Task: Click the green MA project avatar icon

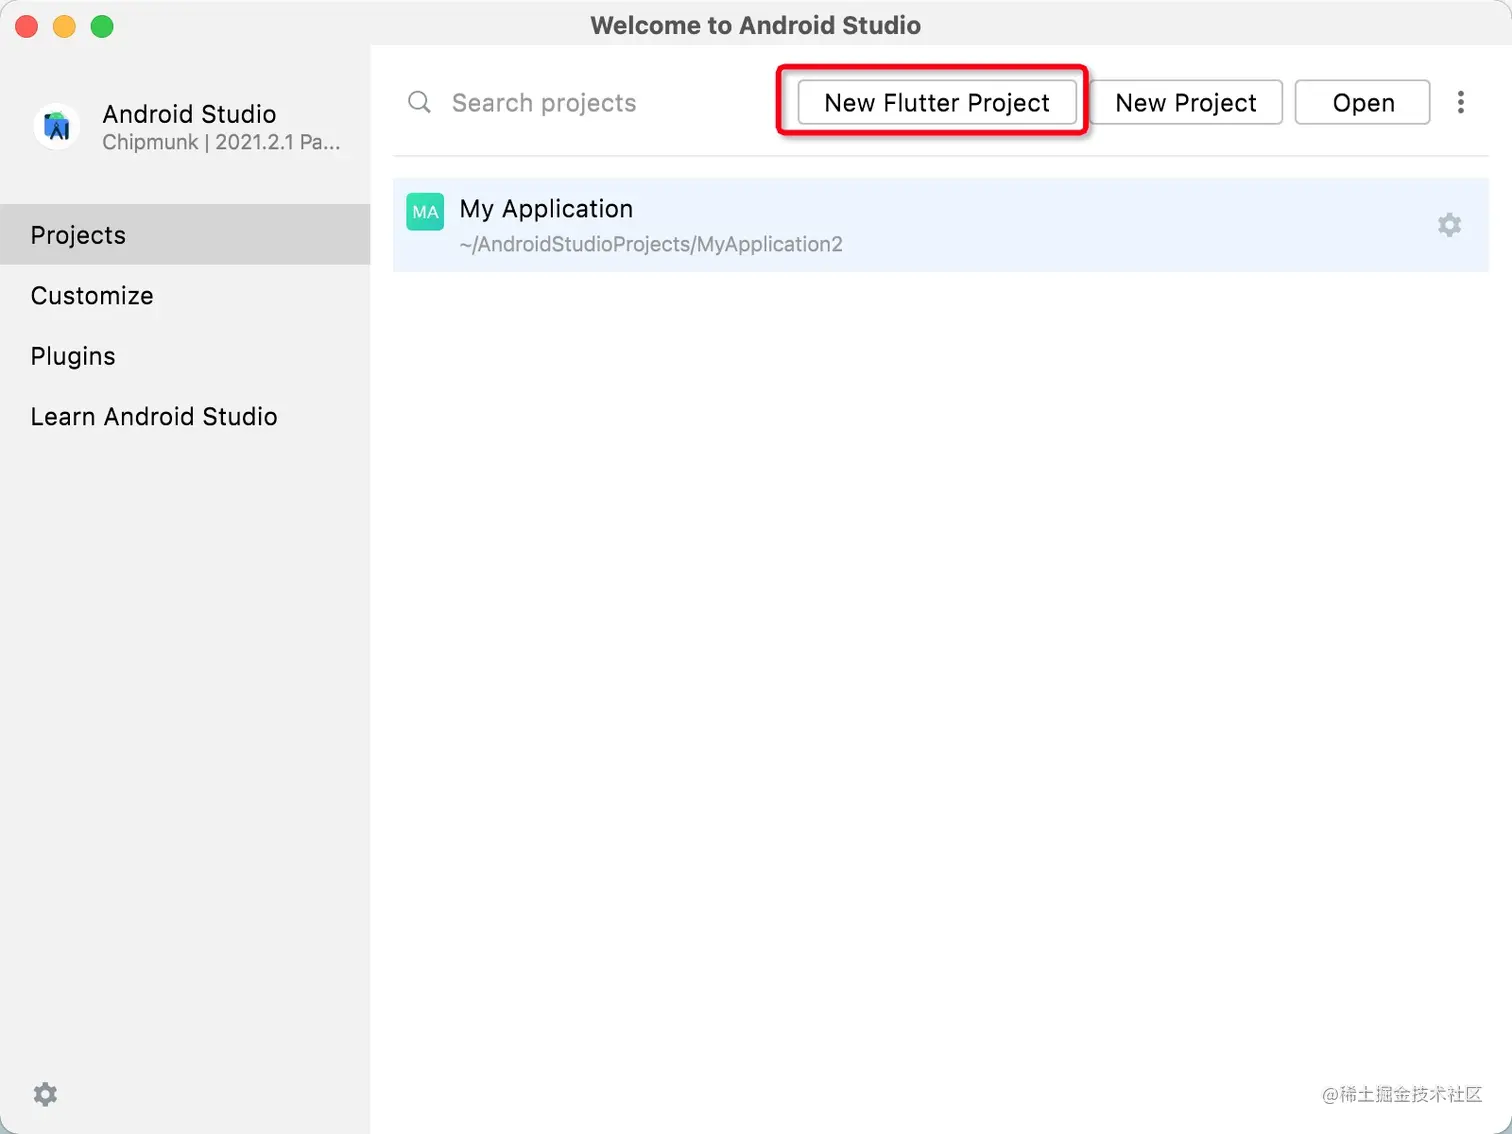Action: point(425,212)
